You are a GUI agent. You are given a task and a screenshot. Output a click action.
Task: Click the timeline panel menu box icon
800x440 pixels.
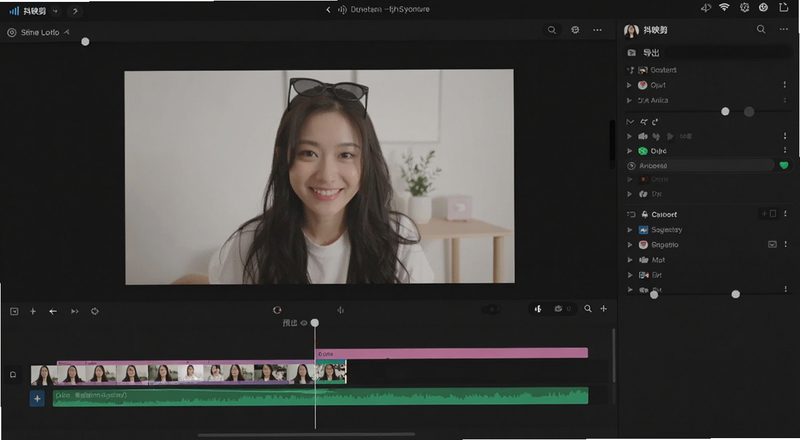click(x=14, y=311)
